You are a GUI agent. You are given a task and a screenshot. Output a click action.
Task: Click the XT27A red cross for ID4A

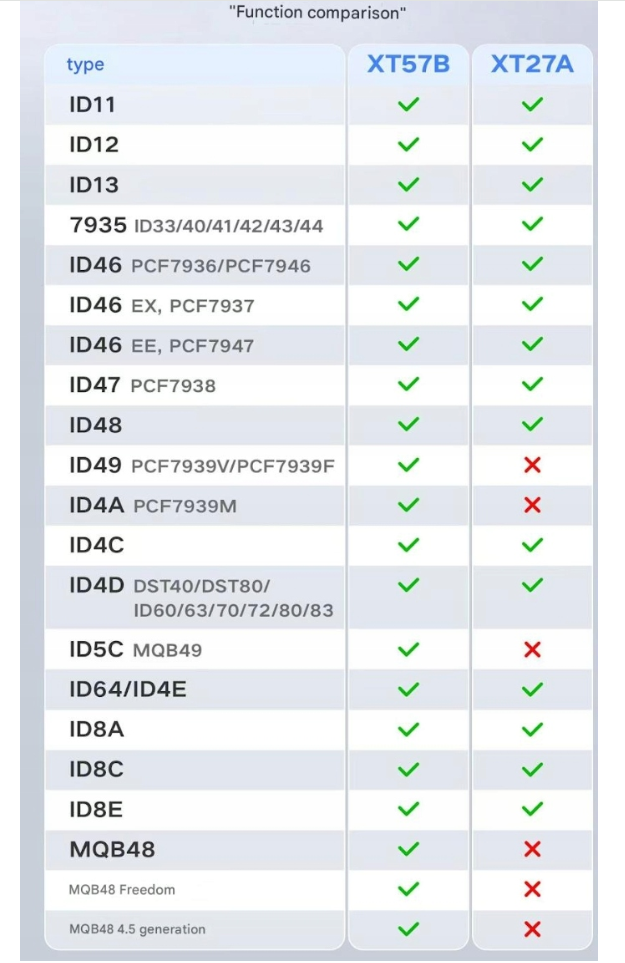pyautogui.click(x=532, y=505)
